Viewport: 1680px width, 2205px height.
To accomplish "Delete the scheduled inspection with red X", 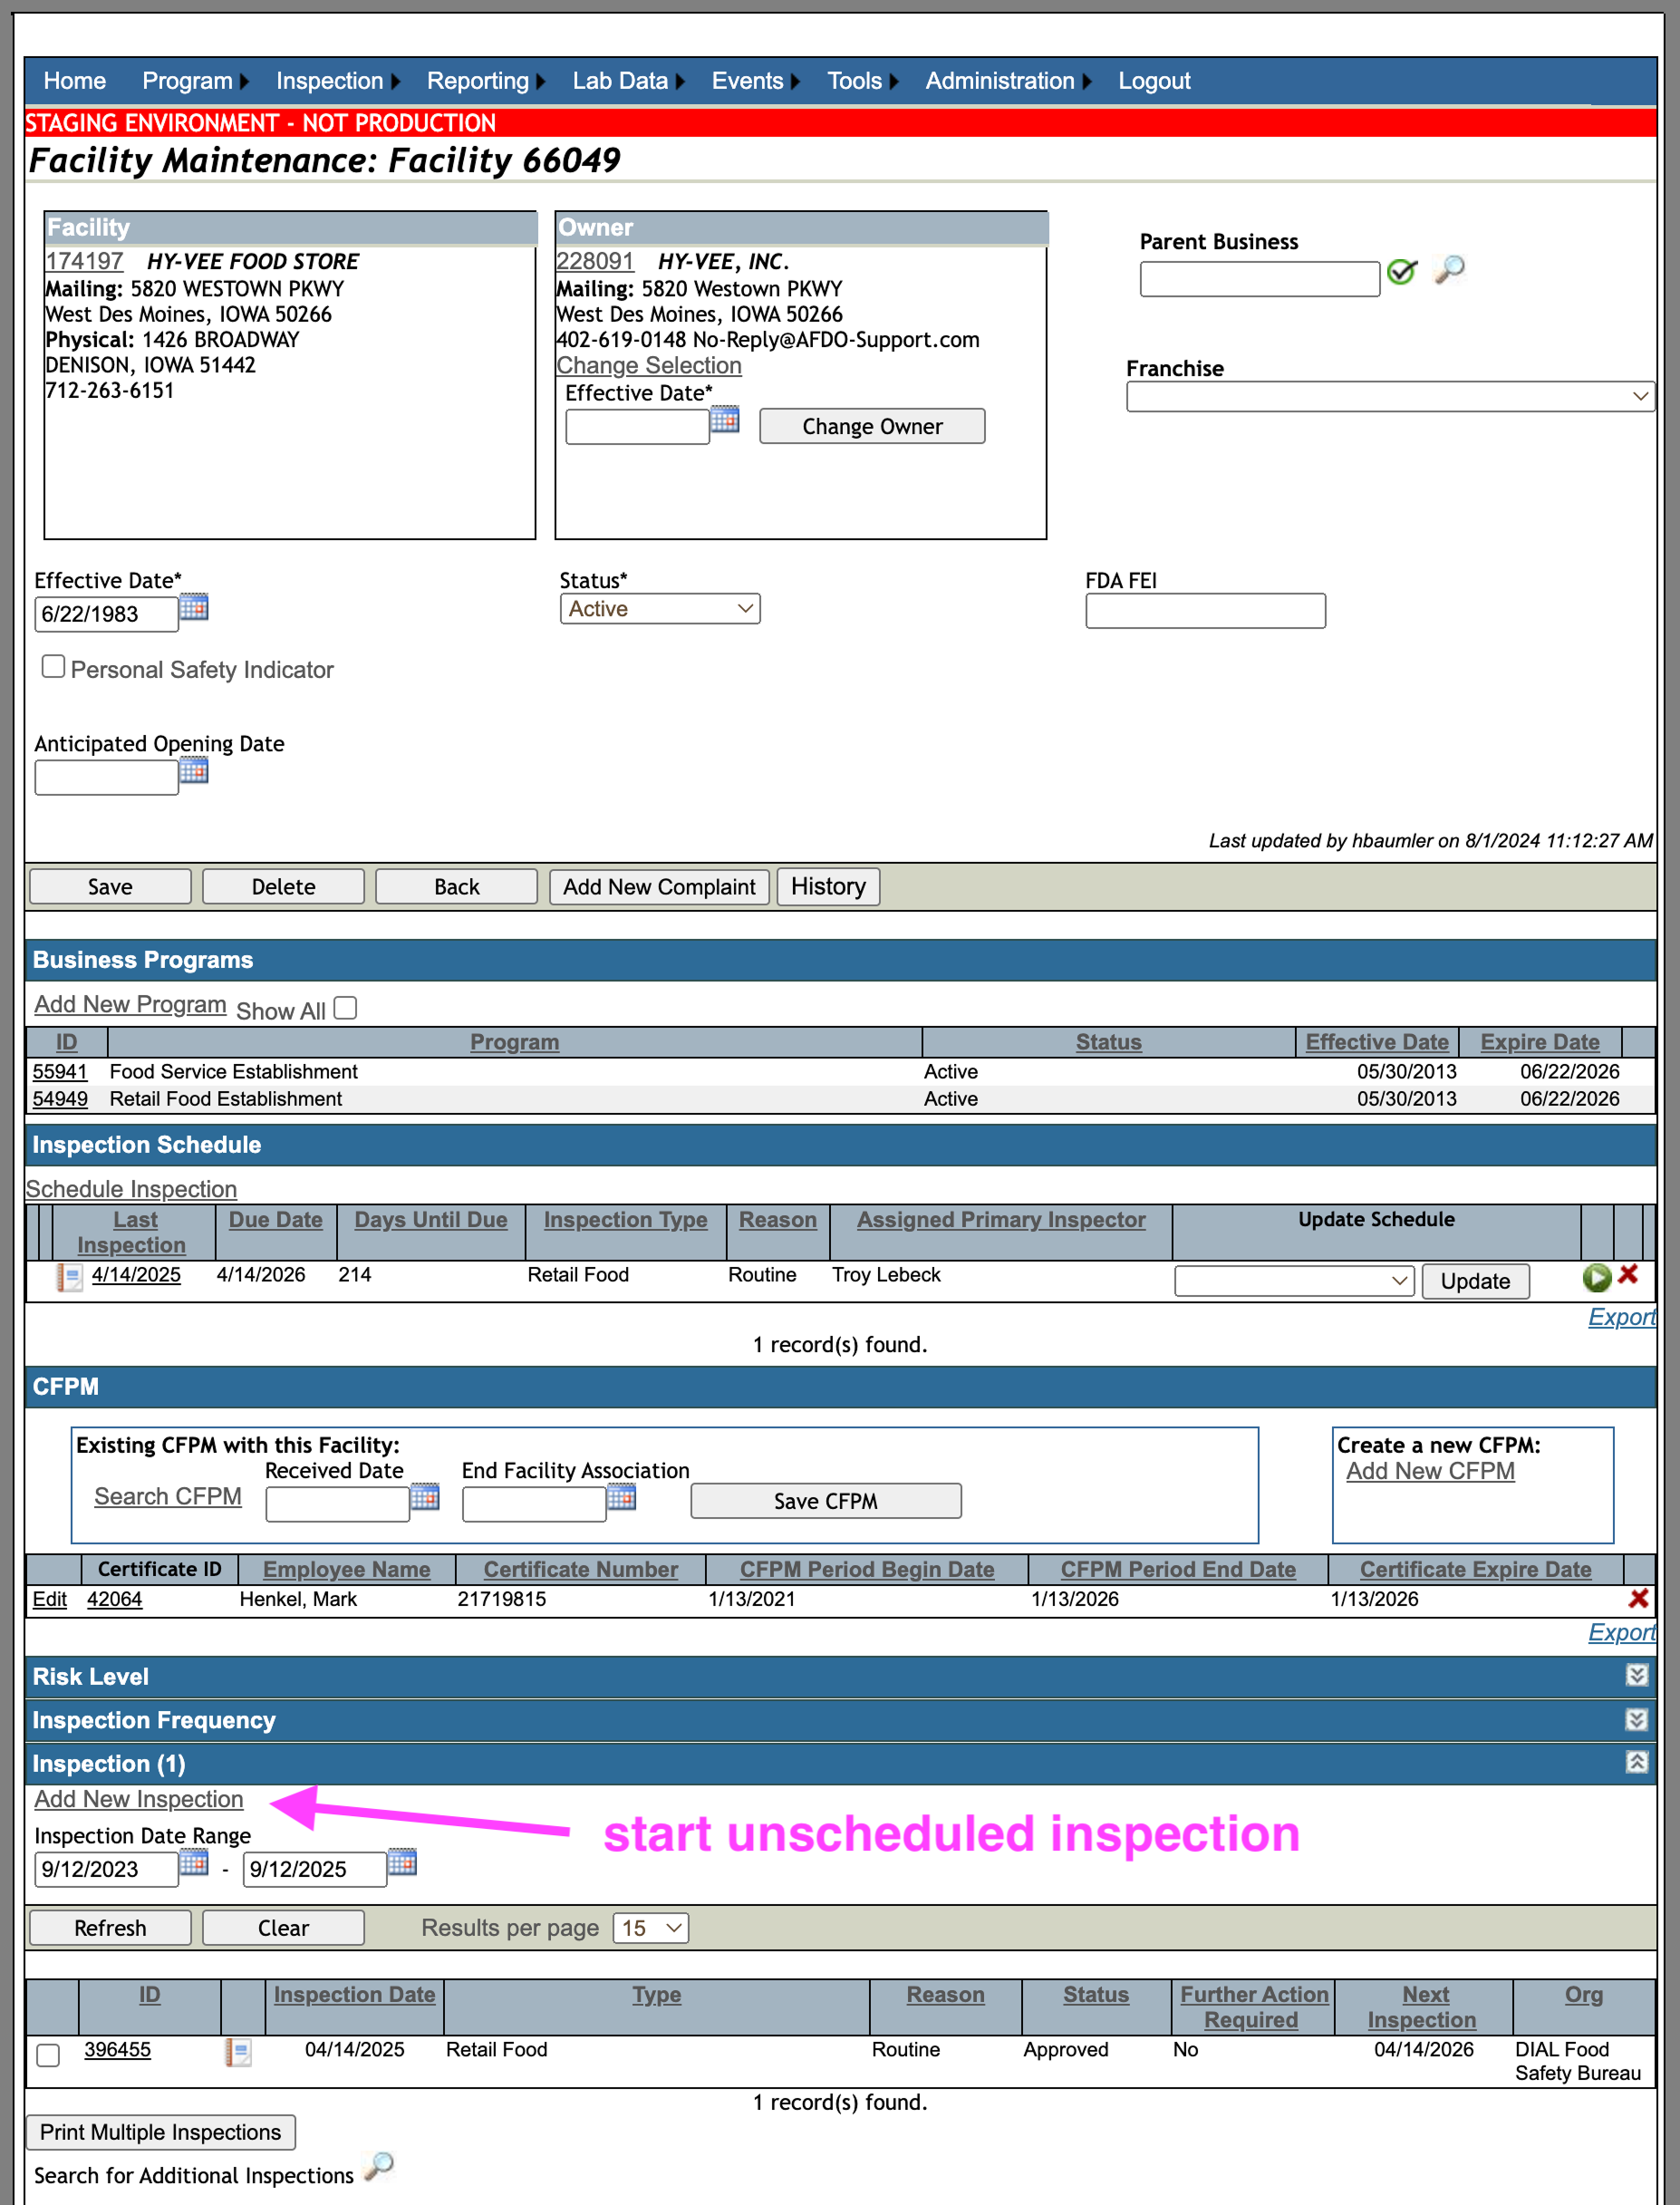I will [x=1628, y=1274].
